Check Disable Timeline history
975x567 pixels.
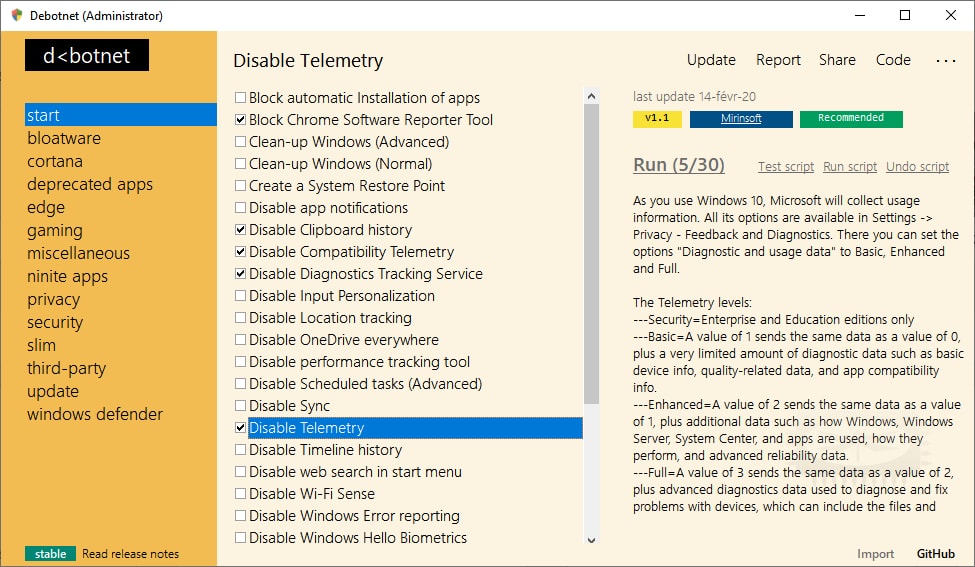240,449
